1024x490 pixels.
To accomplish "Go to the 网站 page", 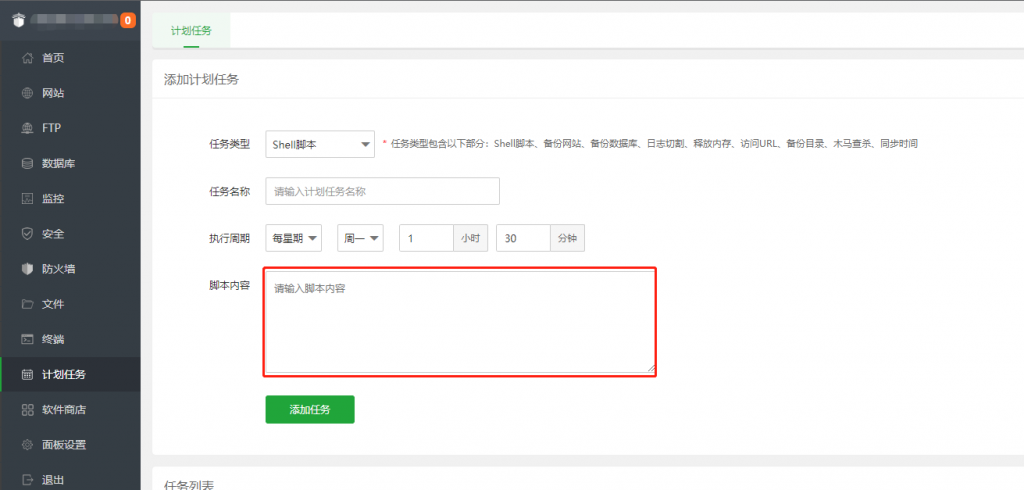I will pos(70,93).
